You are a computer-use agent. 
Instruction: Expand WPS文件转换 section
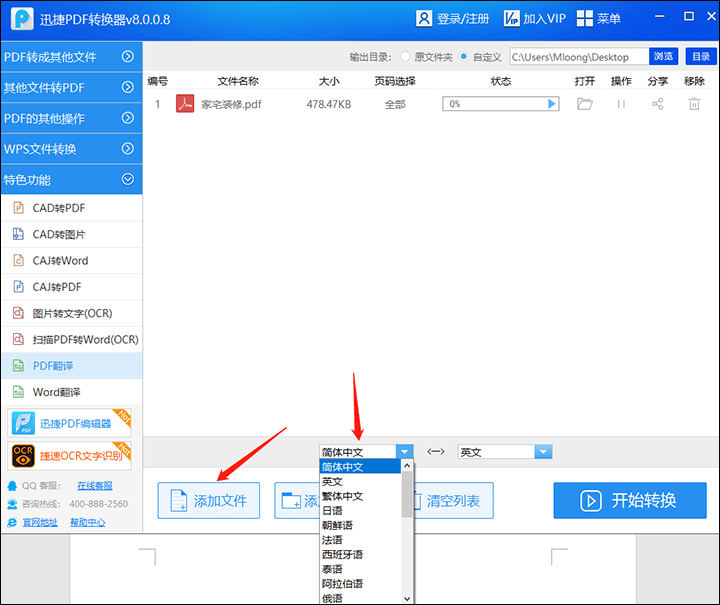pyautogui.click(x=72, y=149)
